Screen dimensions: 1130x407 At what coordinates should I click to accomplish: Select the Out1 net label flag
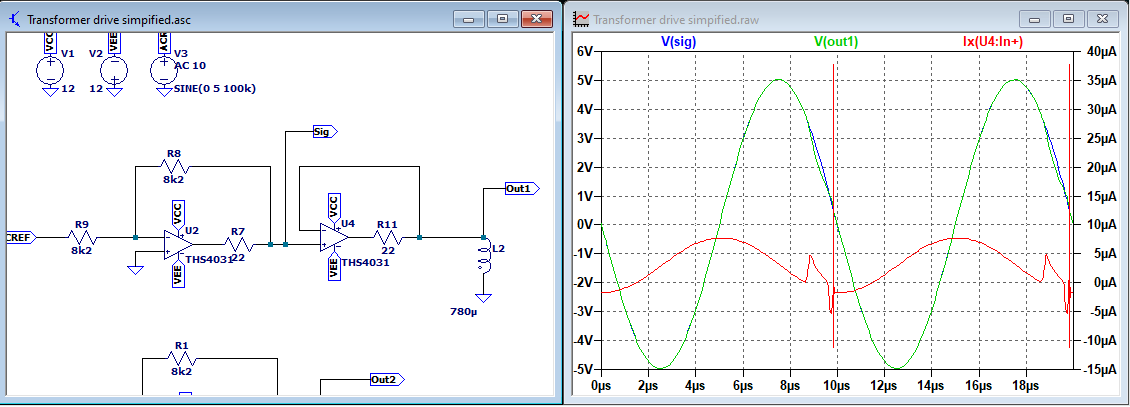pyautogui.click(x=521, y=188)
